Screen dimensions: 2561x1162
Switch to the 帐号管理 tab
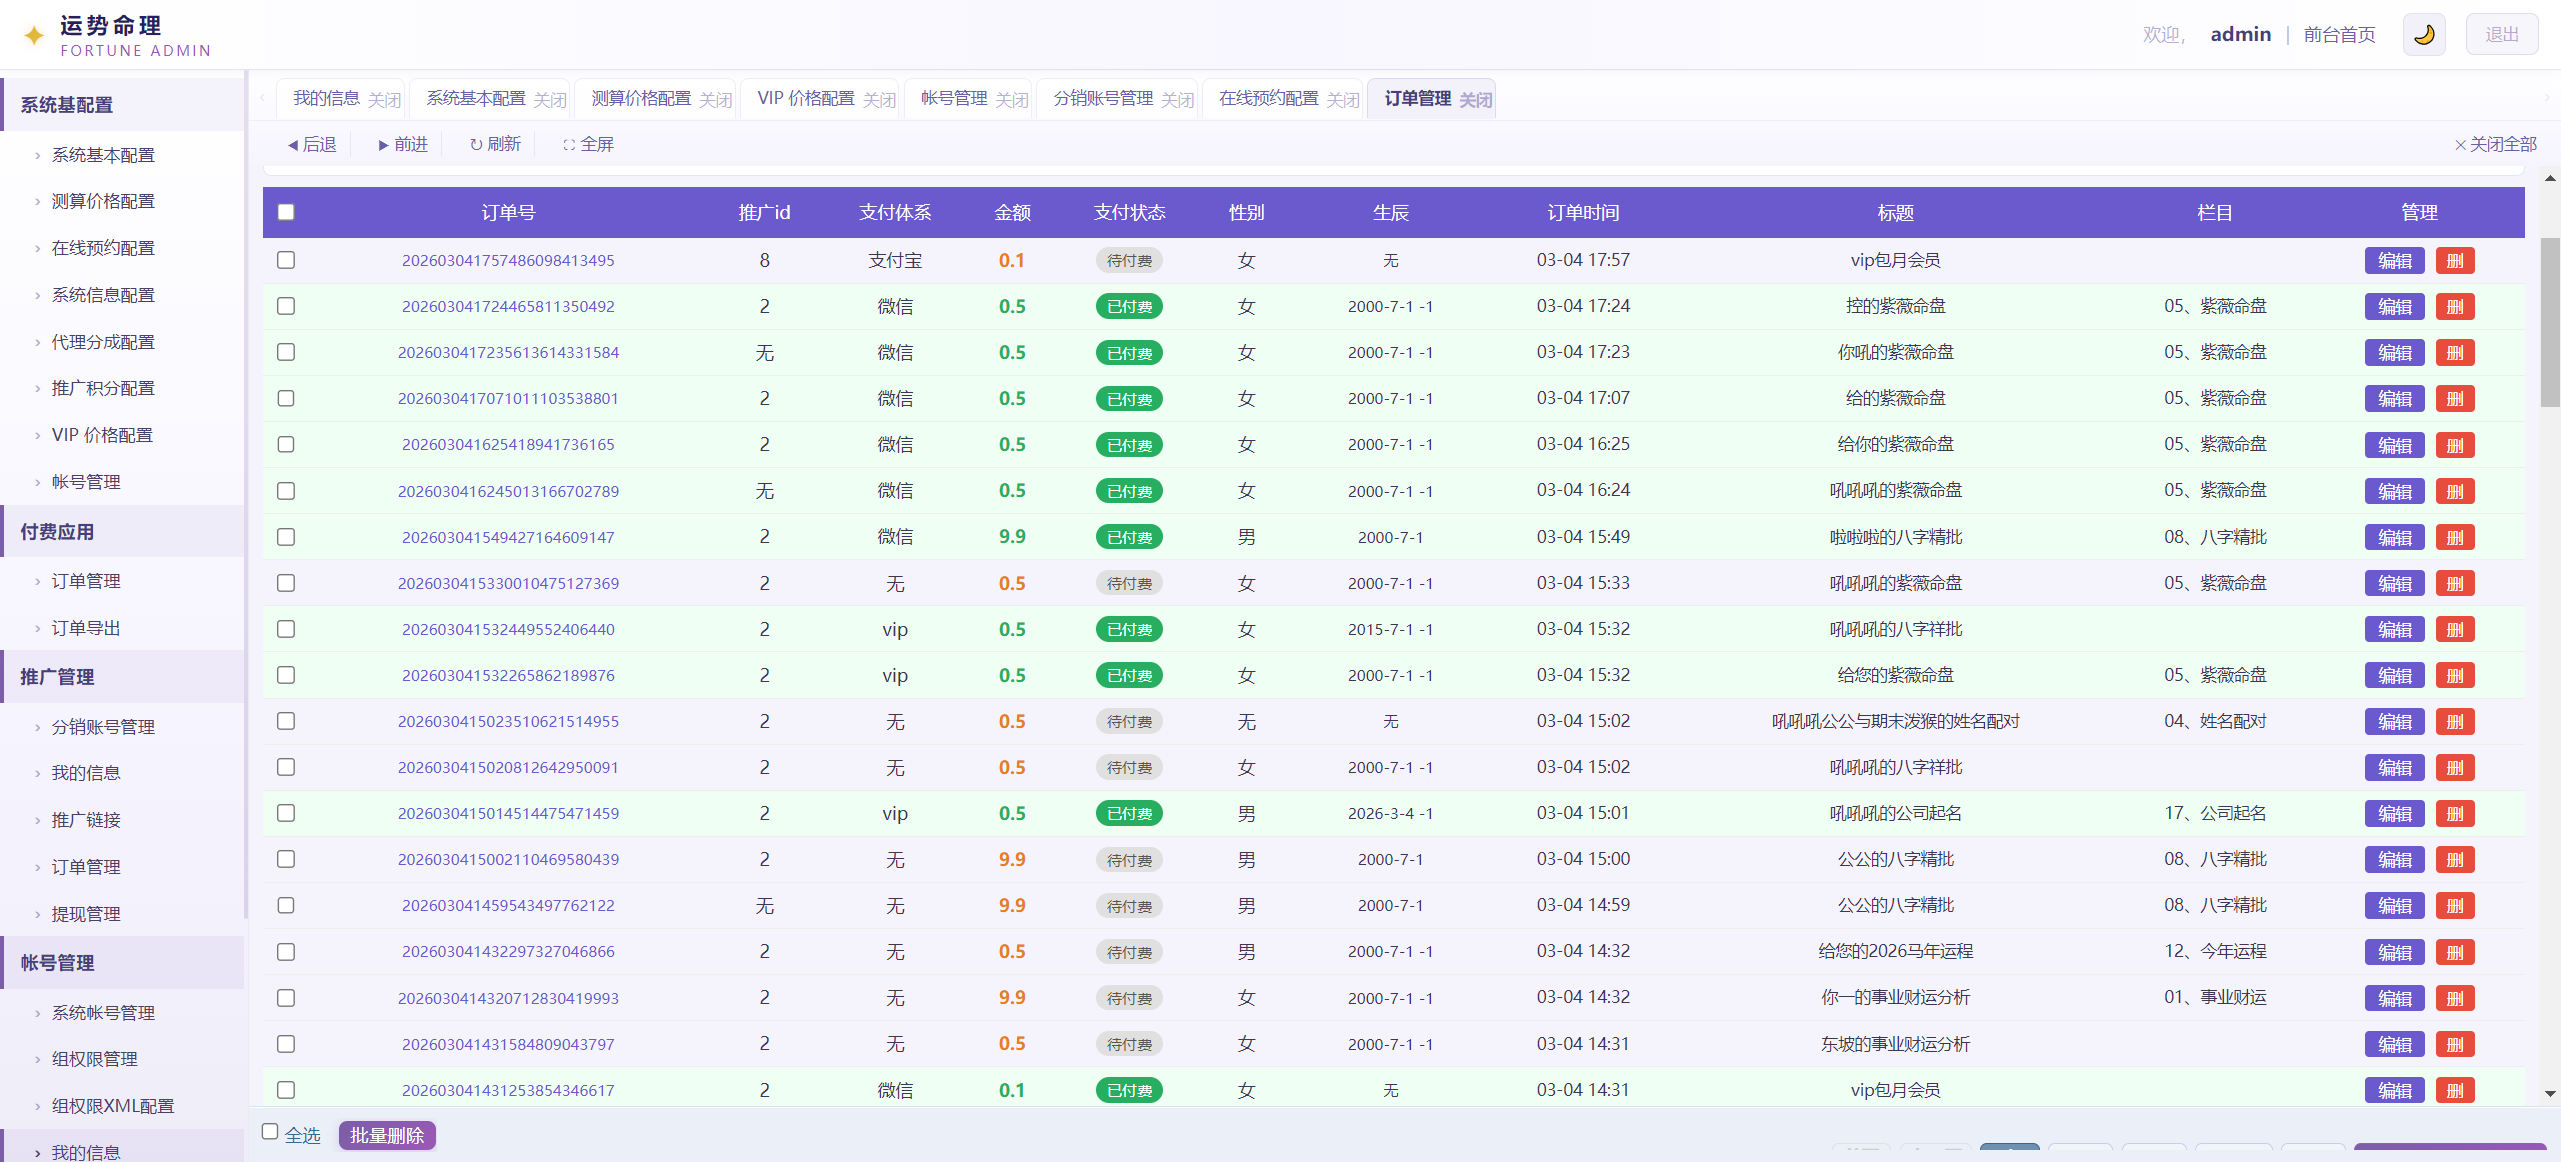click(x=954, y=98)
